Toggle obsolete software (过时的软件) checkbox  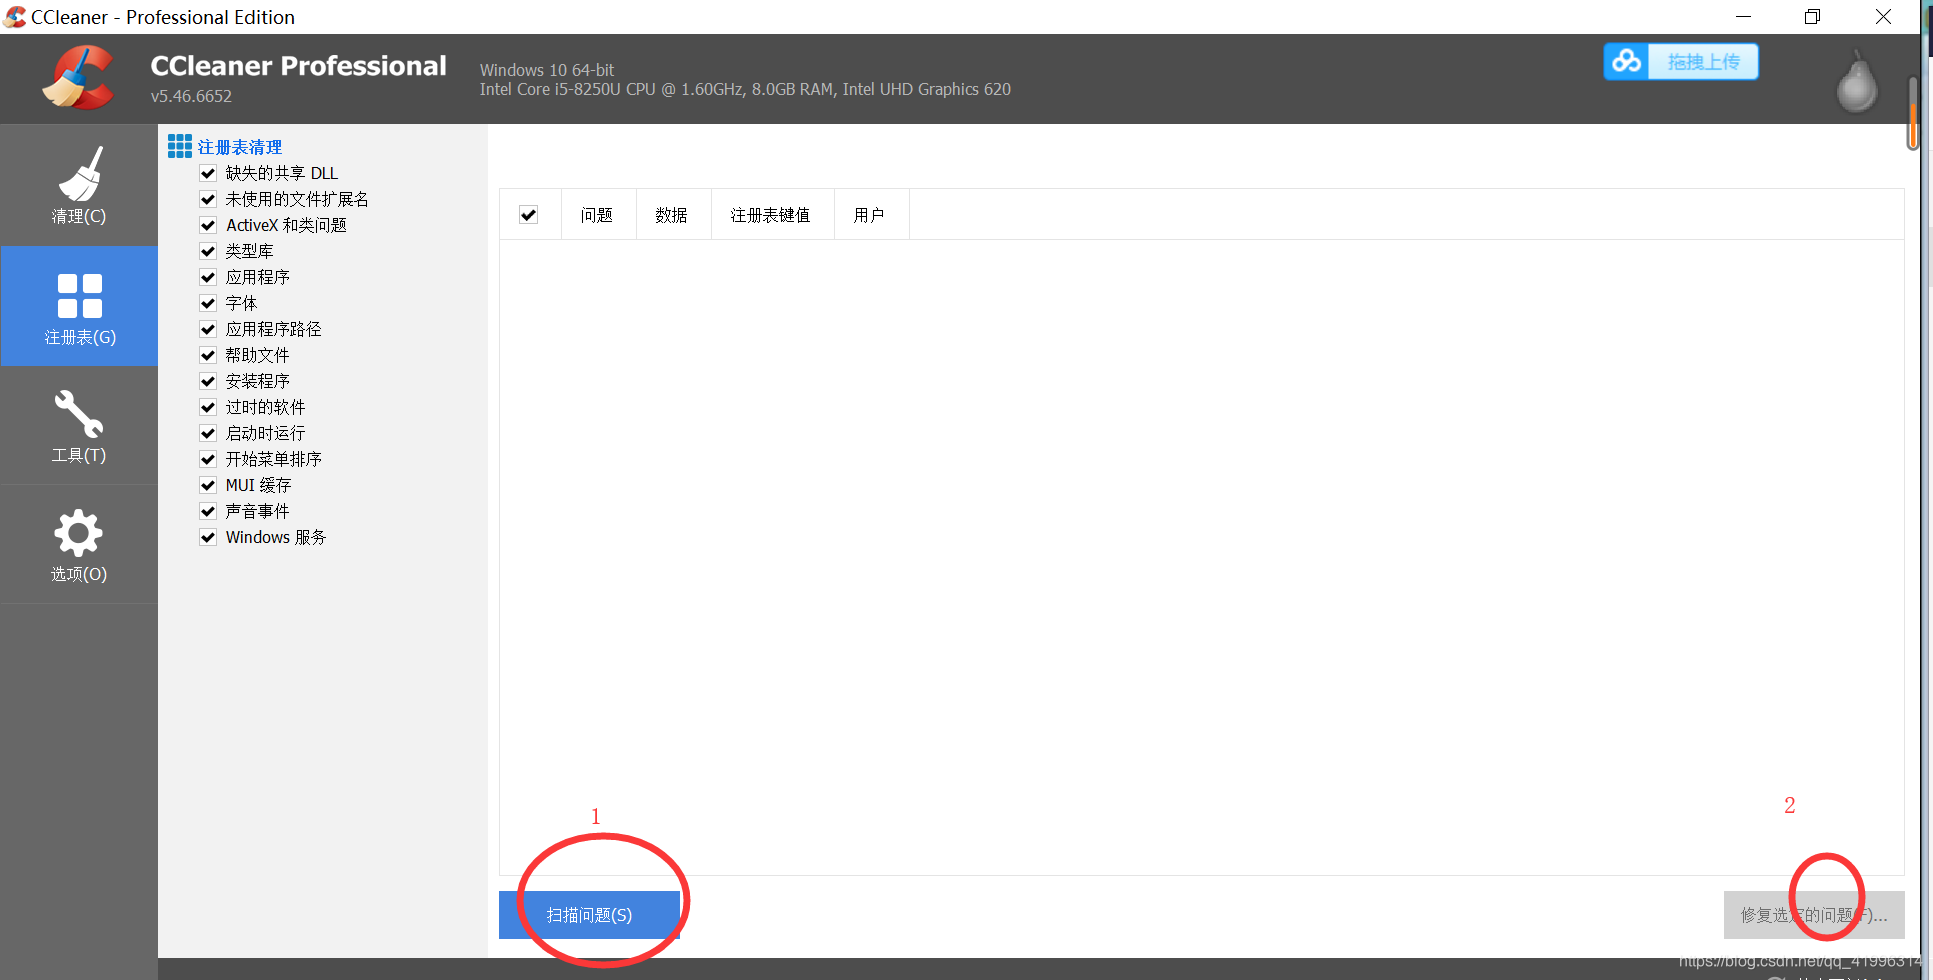[x=208, y=407]
